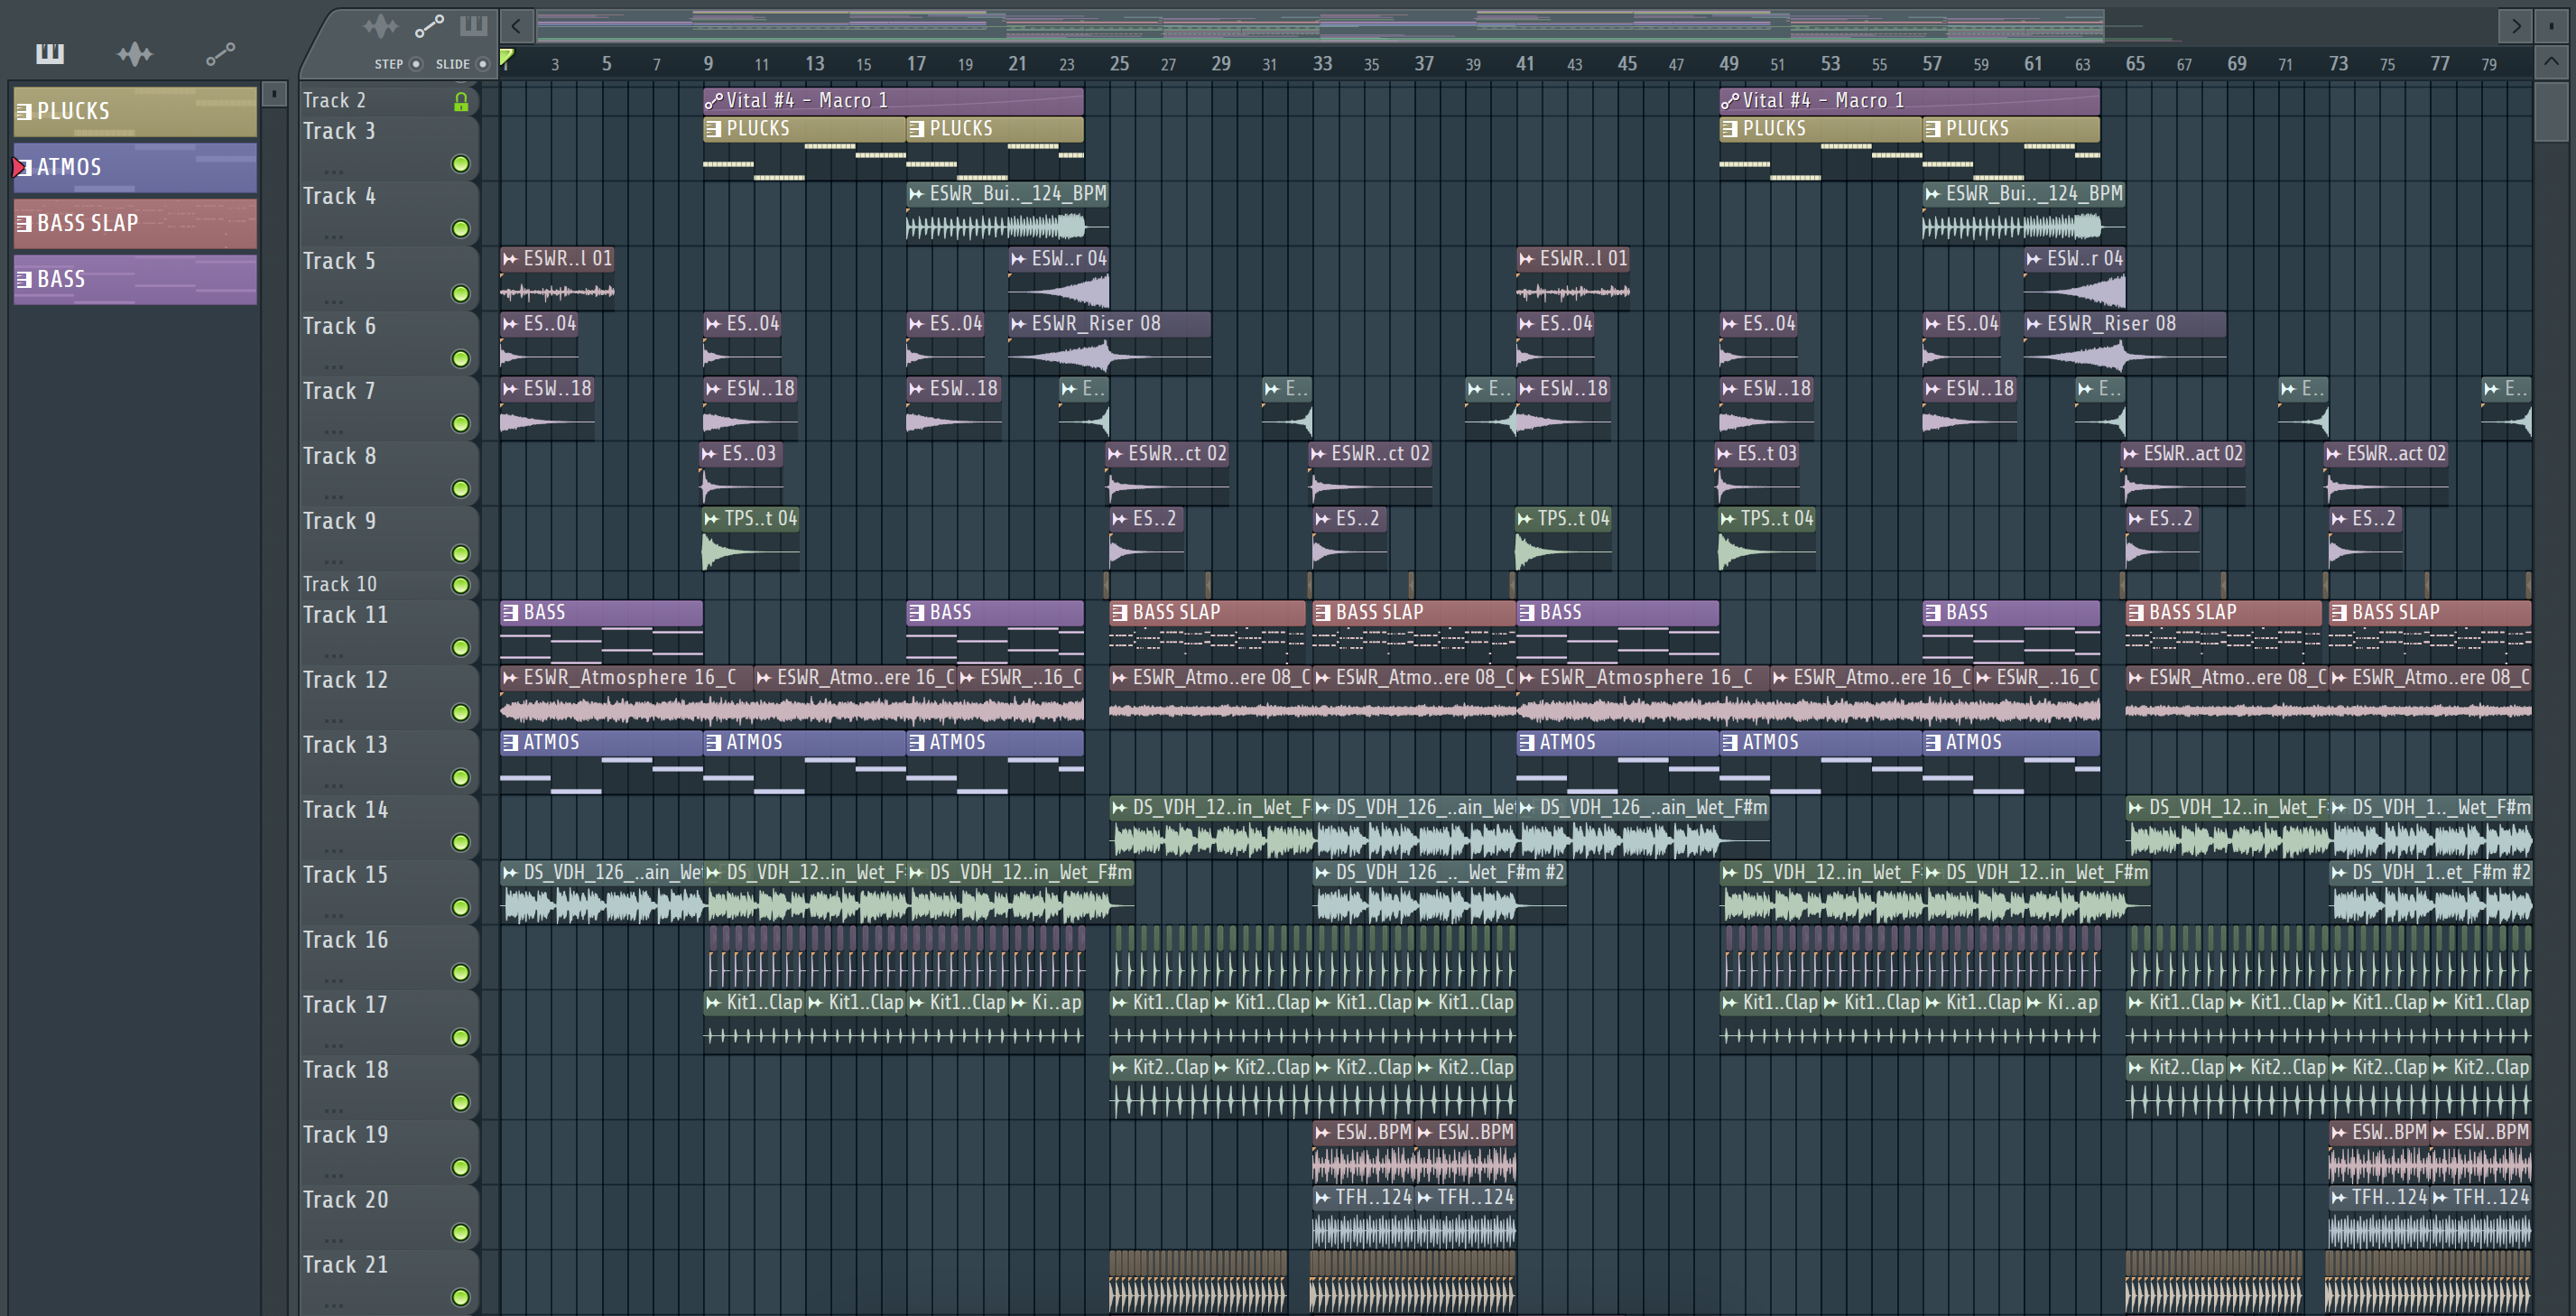Click the green playhead marker at bar 1
This screenshot has height=1316, width=2576.
(x=507, y=59)
